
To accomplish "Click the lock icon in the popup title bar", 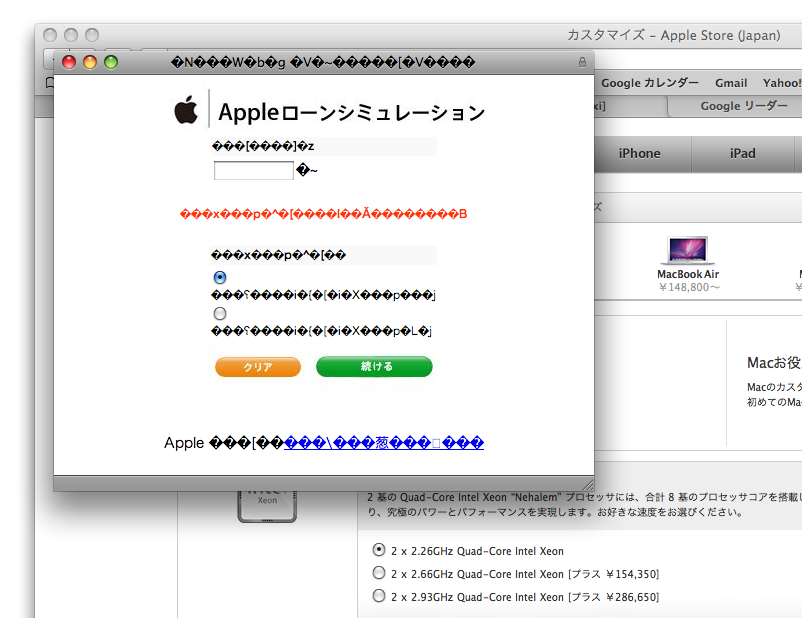I will pos(582,62).
